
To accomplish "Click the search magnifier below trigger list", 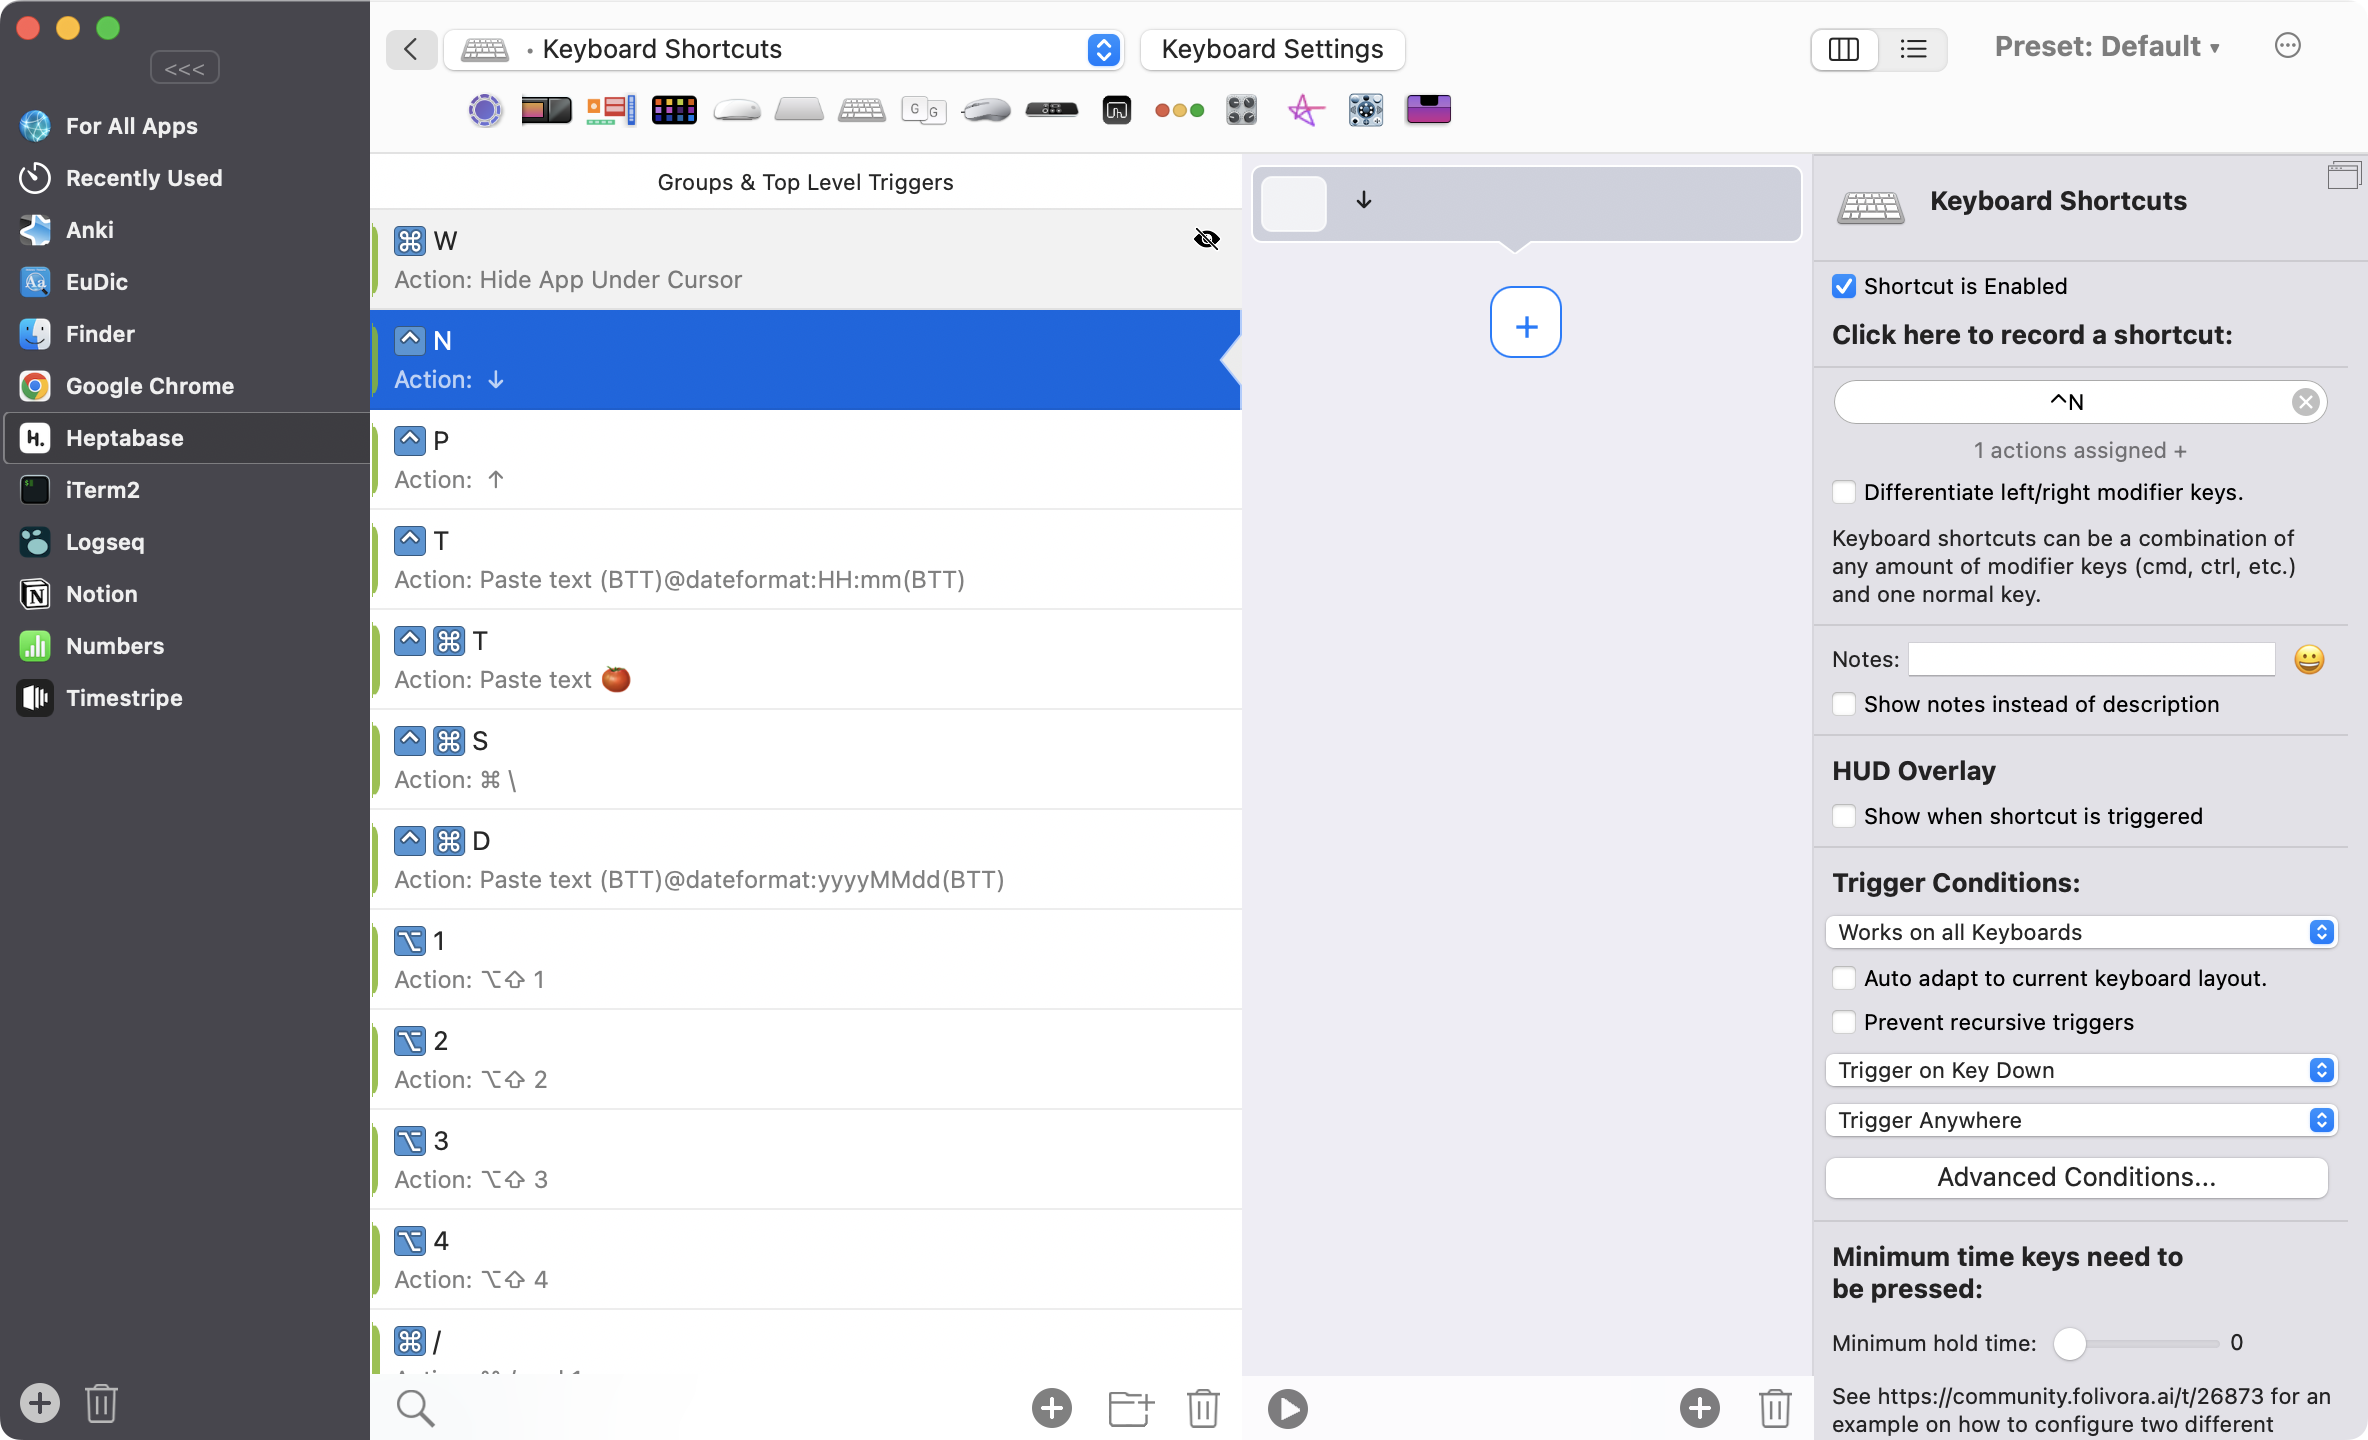I will [x=415, y=1408].
